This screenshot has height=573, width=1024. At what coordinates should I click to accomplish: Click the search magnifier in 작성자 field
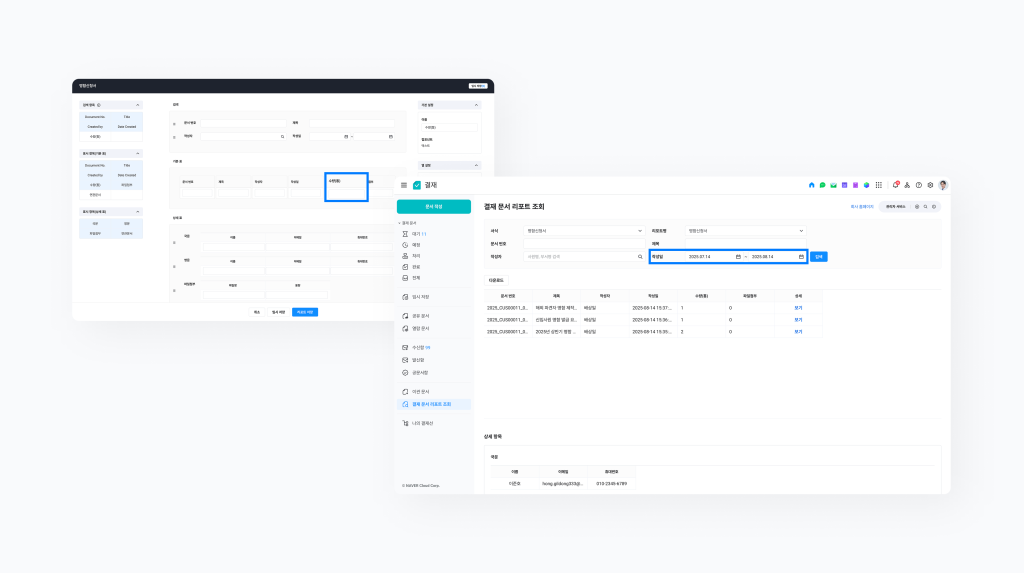point(640,257)
